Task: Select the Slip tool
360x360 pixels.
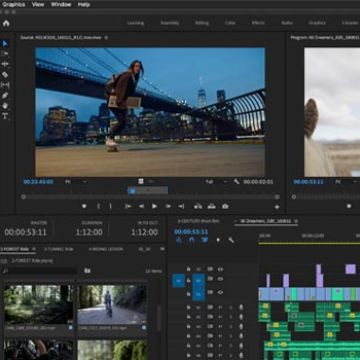Action: click(5, 85)
